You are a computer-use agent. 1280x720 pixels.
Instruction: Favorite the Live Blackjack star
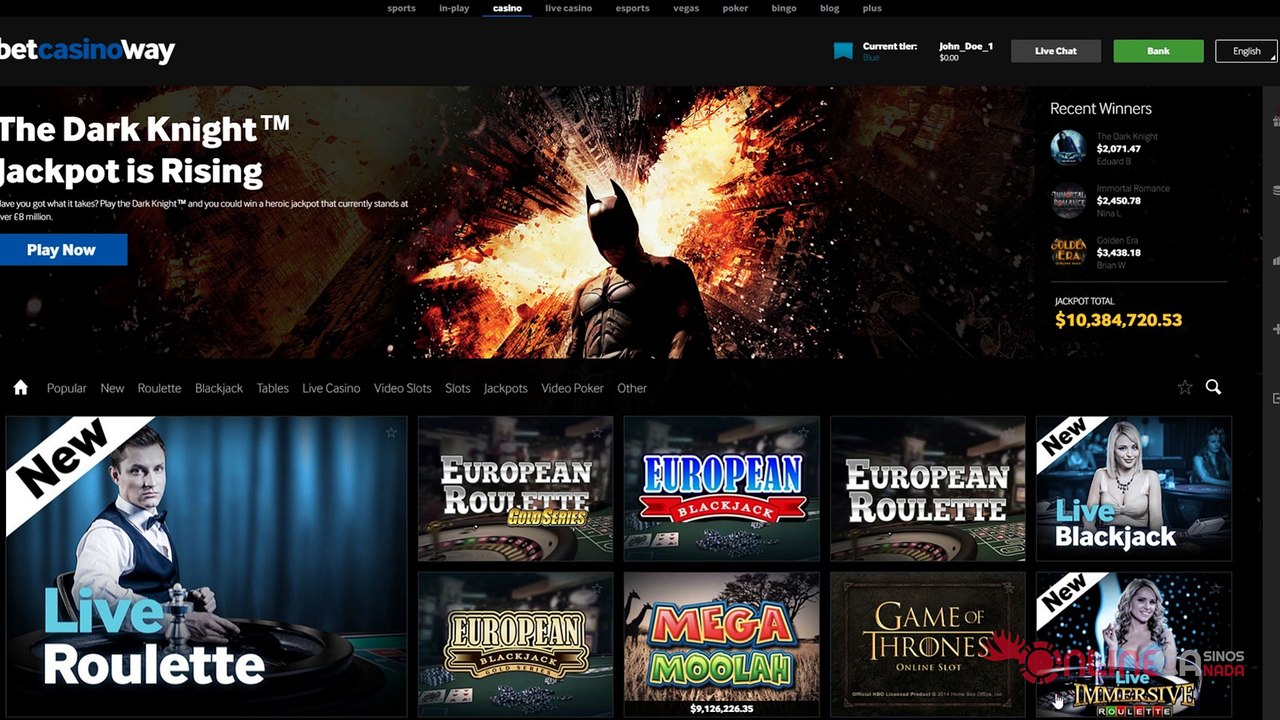coord(1216,433)
